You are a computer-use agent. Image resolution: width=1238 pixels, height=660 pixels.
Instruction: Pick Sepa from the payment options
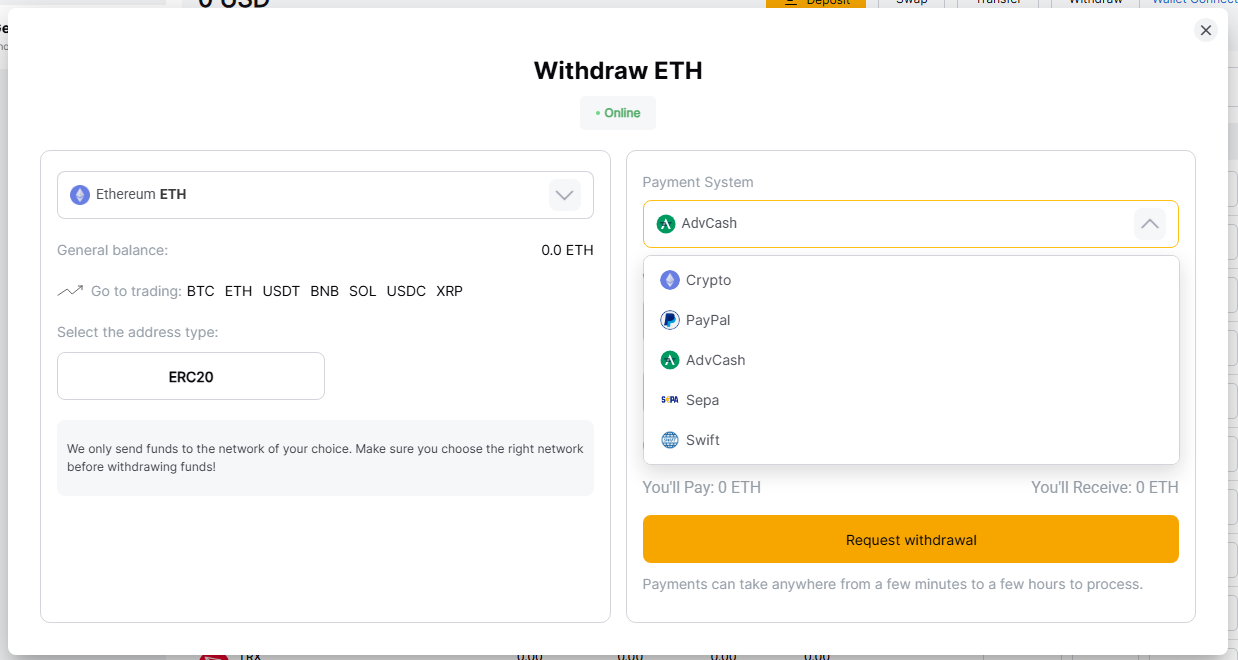pos(911,400)
